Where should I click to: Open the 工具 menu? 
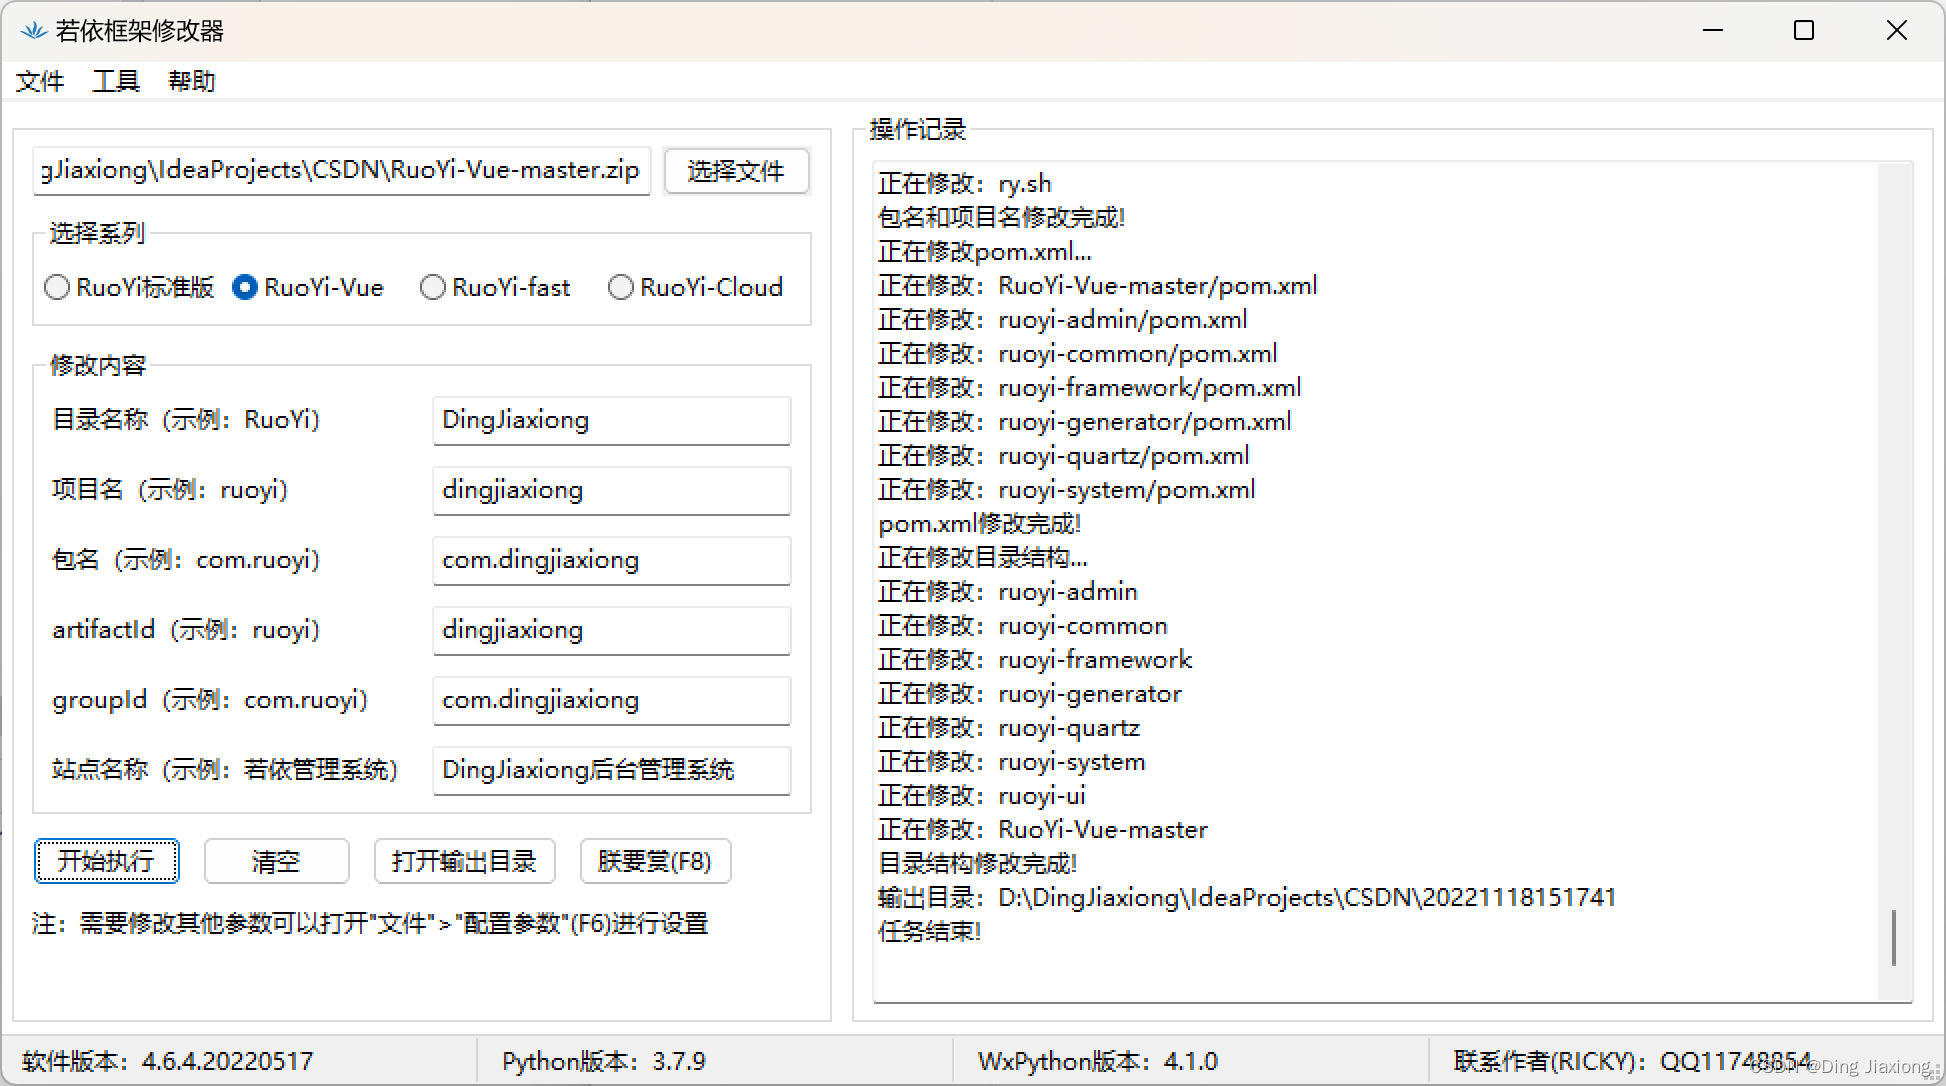[116, 81]
